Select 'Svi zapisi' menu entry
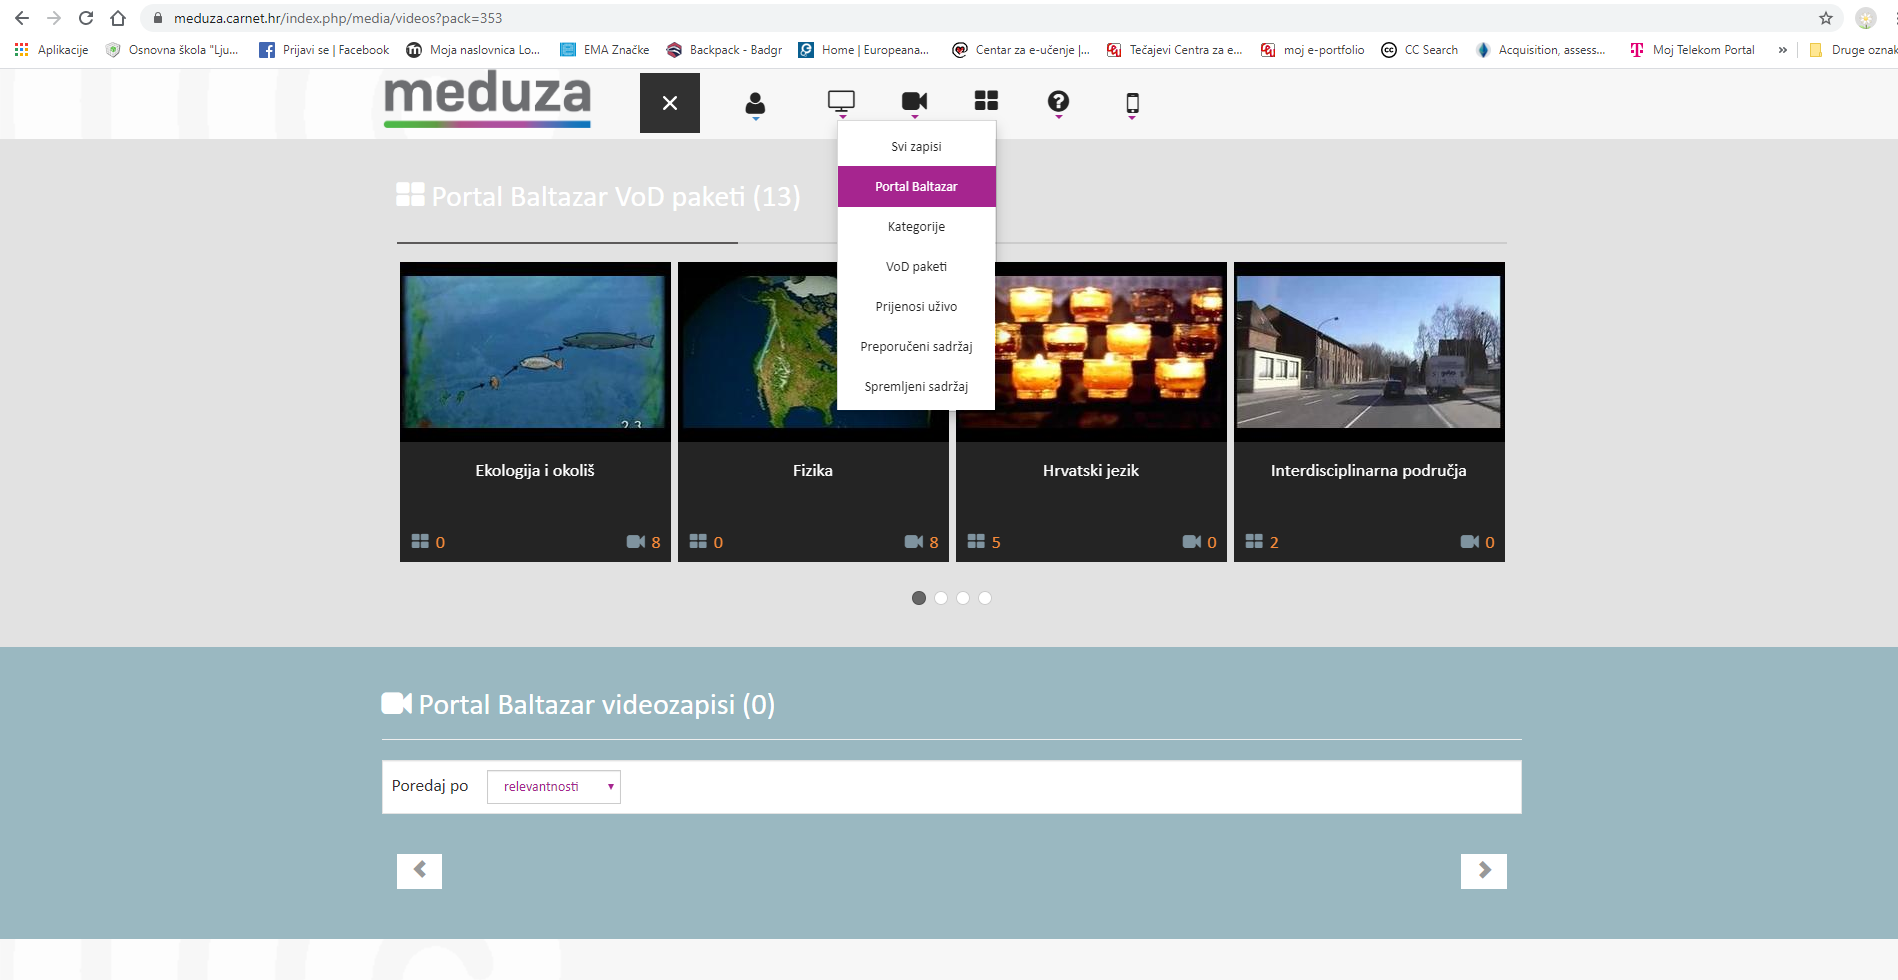The image size is (1898, 980). click(x=916, y=146)
